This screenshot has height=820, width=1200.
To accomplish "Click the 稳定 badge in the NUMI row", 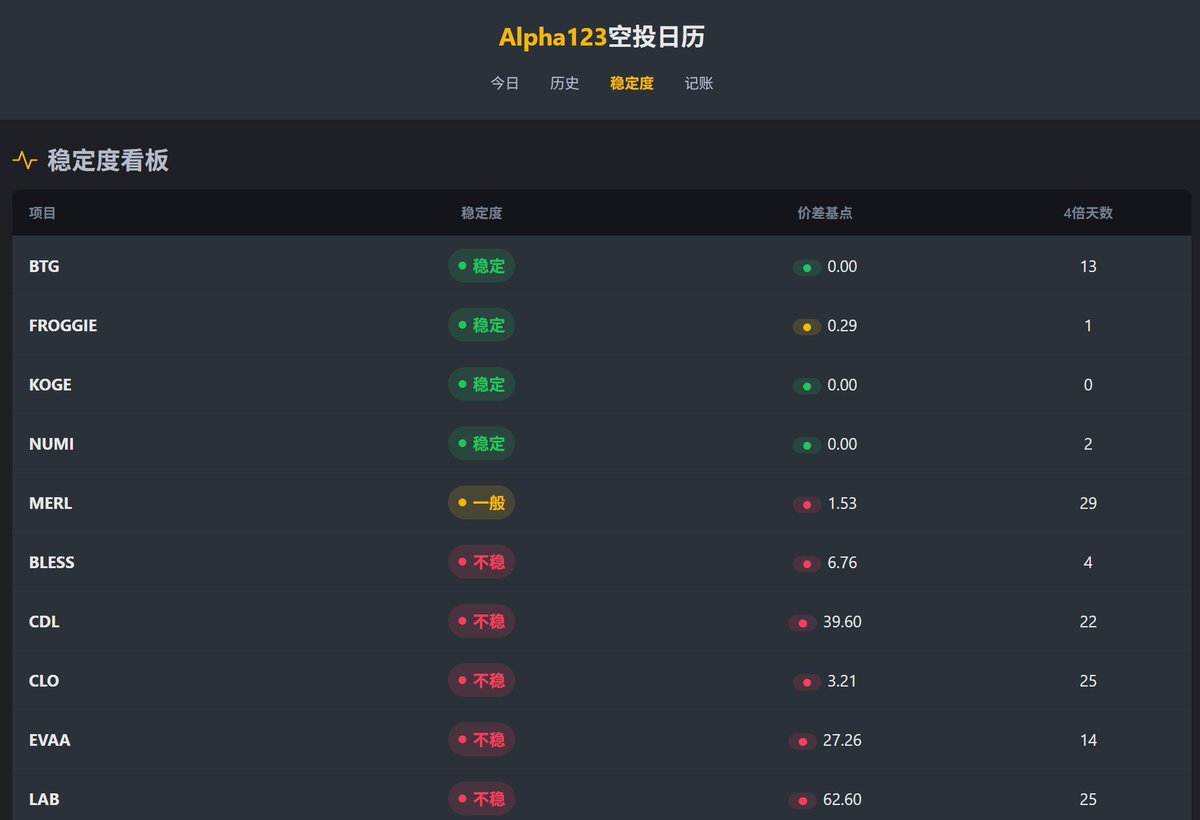I will (x=481, y=444).
